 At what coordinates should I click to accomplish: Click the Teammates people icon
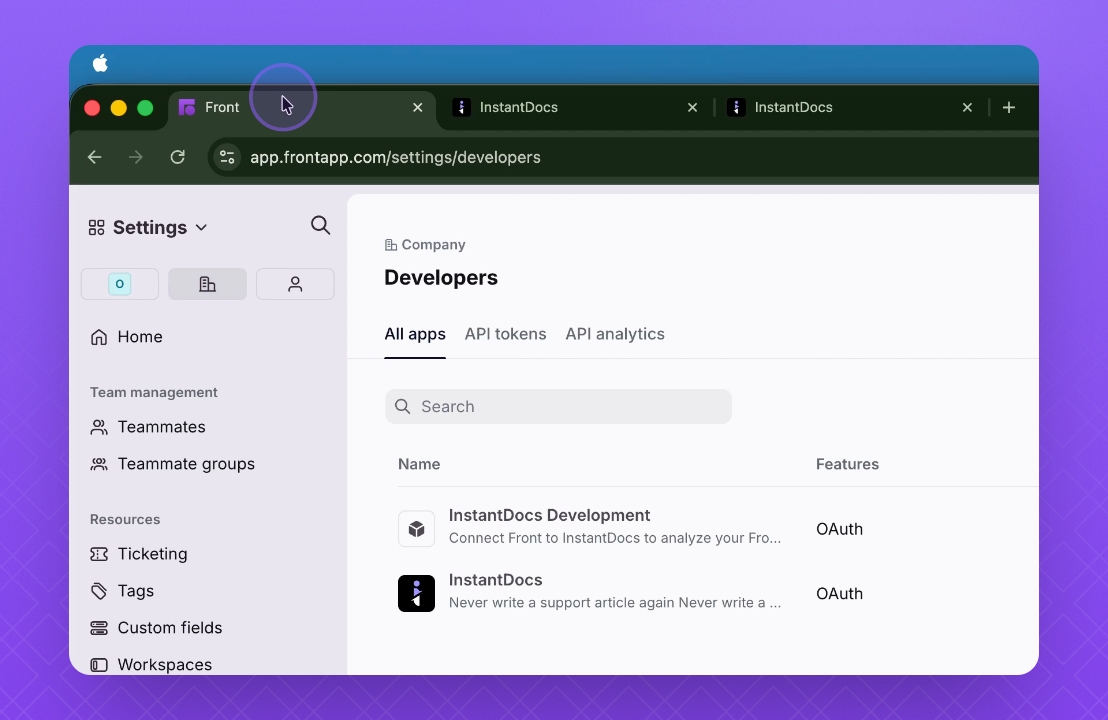[x=99, y=427]
